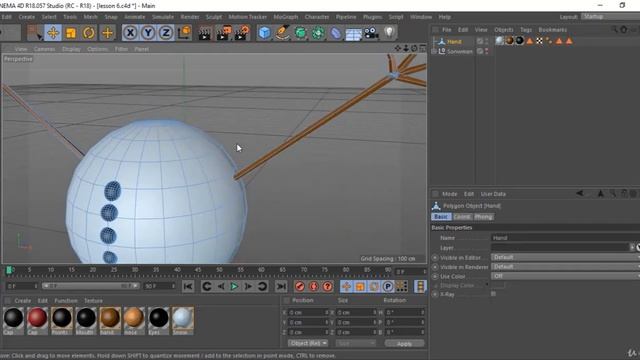Expand the Snowman null object
The width and height of the screenshot is (640, 360).
(434, 51)
